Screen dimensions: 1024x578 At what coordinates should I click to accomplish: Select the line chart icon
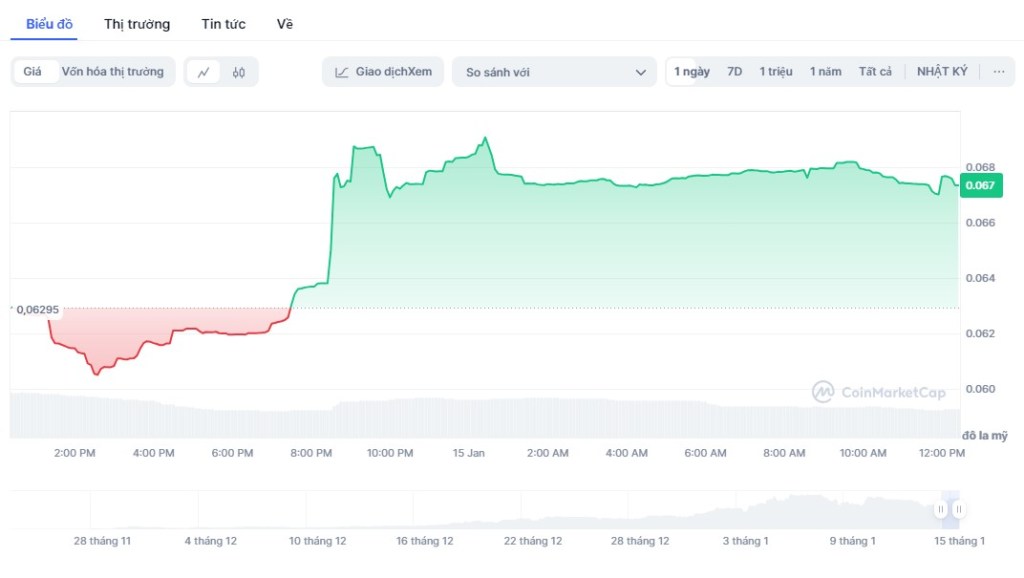tap(204, 72)
